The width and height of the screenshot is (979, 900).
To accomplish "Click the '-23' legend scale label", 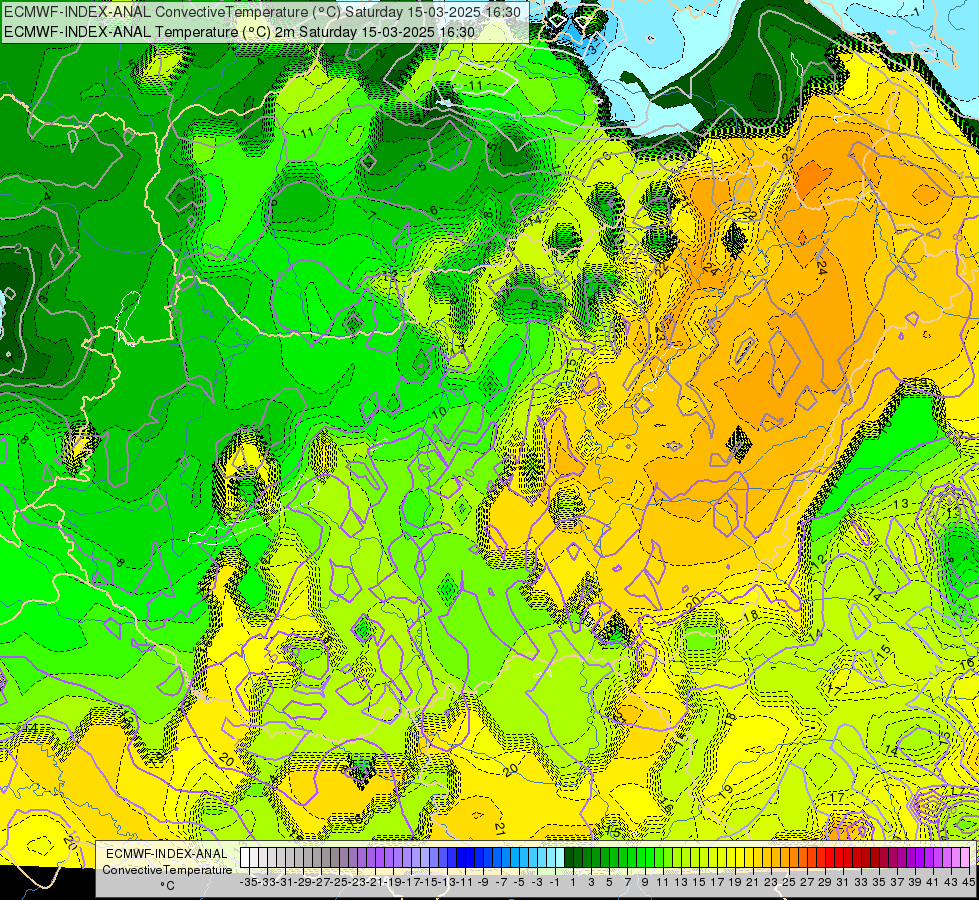I will [357, 883].
